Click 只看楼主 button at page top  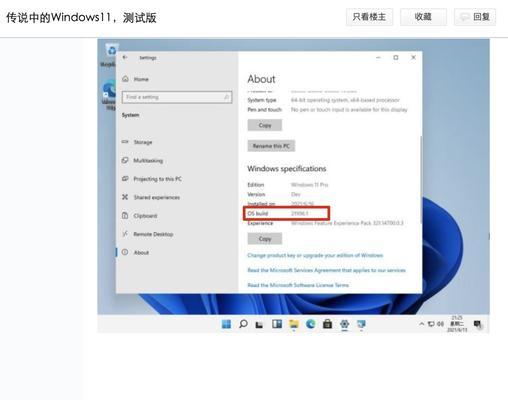point(369,17)
